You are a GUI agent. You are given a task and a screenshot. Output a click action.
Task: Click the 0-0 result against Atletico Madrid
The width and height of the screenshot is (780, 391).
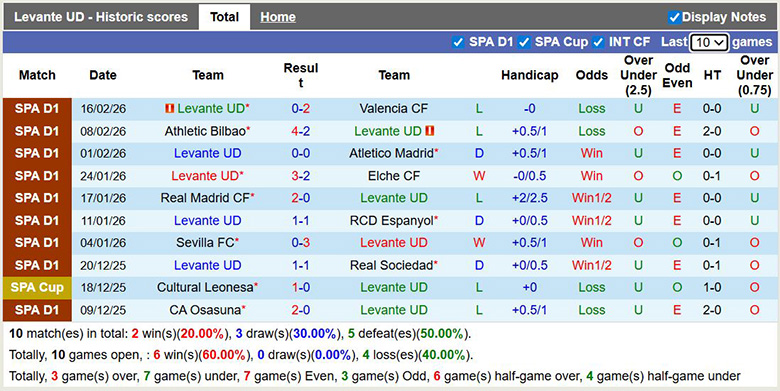pyautogui.click(x=300, y=153)
